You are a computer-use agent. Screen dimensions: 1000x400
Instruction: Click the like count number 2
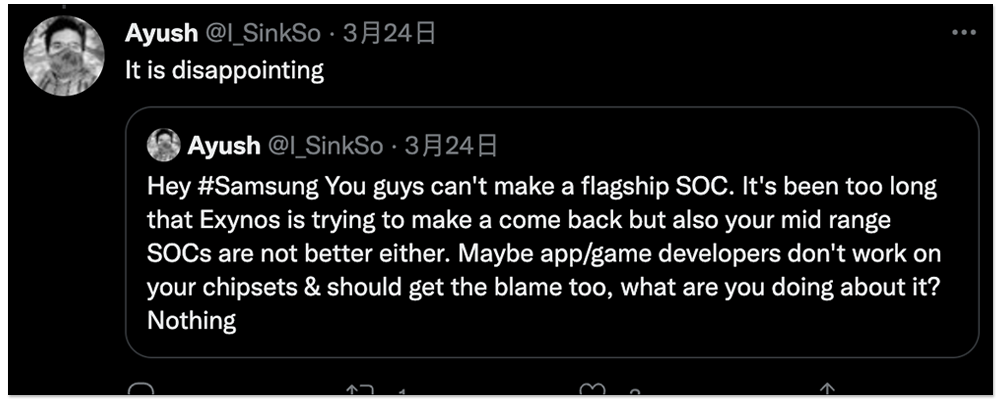point(634,392)
